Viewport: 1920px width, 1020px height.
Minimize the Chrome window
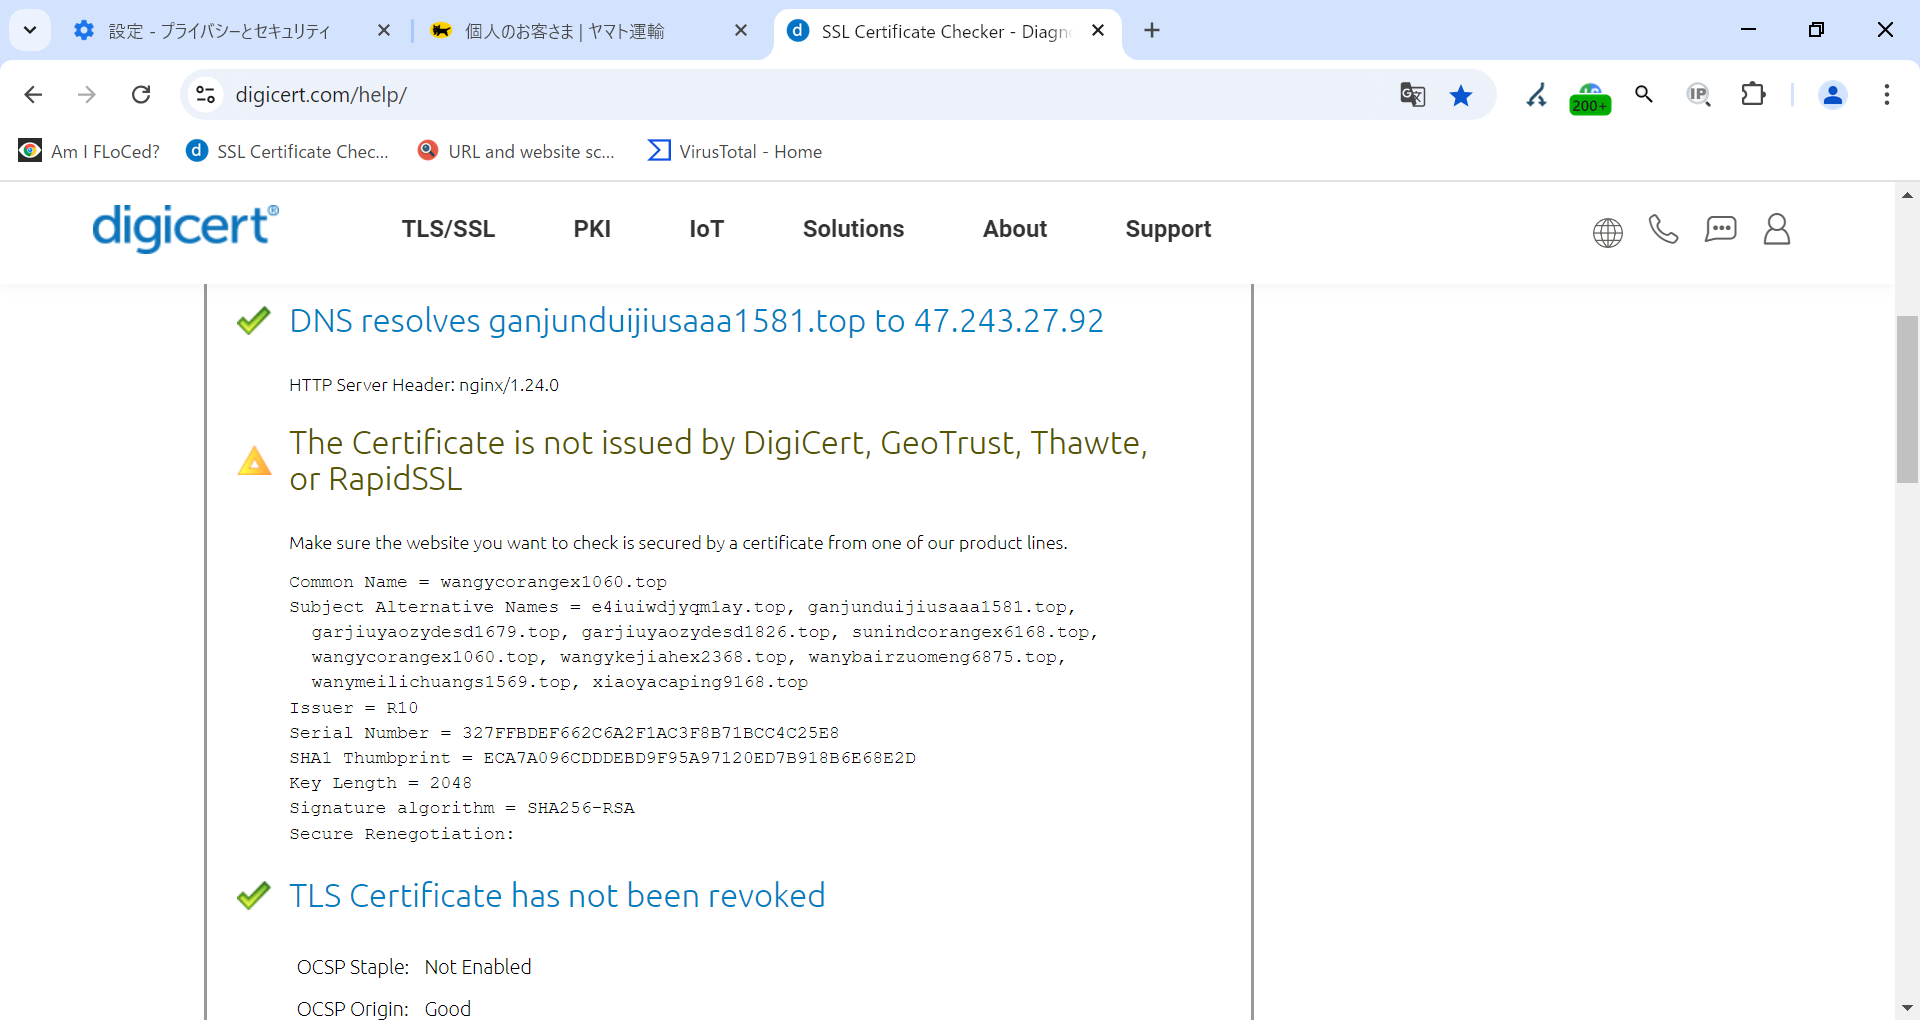point(1748,30)
